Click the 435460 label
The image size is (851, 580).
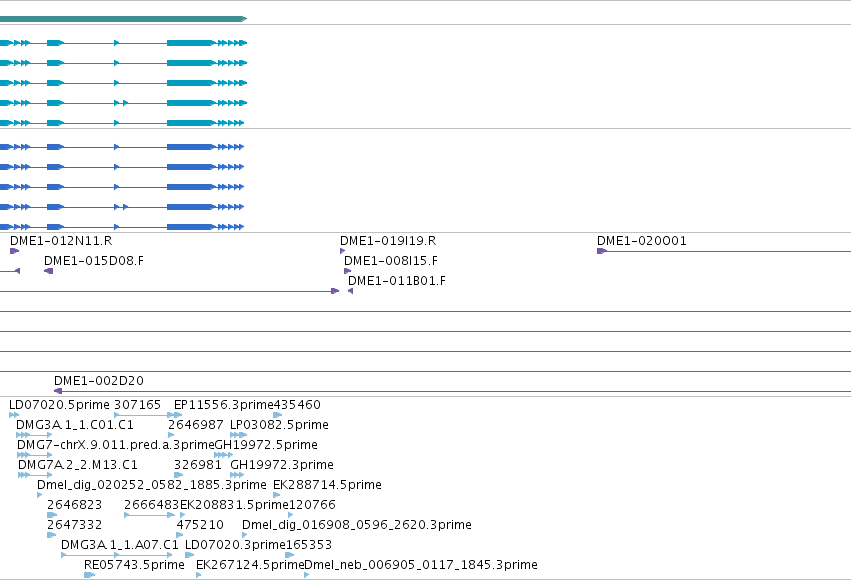[297, 405]
